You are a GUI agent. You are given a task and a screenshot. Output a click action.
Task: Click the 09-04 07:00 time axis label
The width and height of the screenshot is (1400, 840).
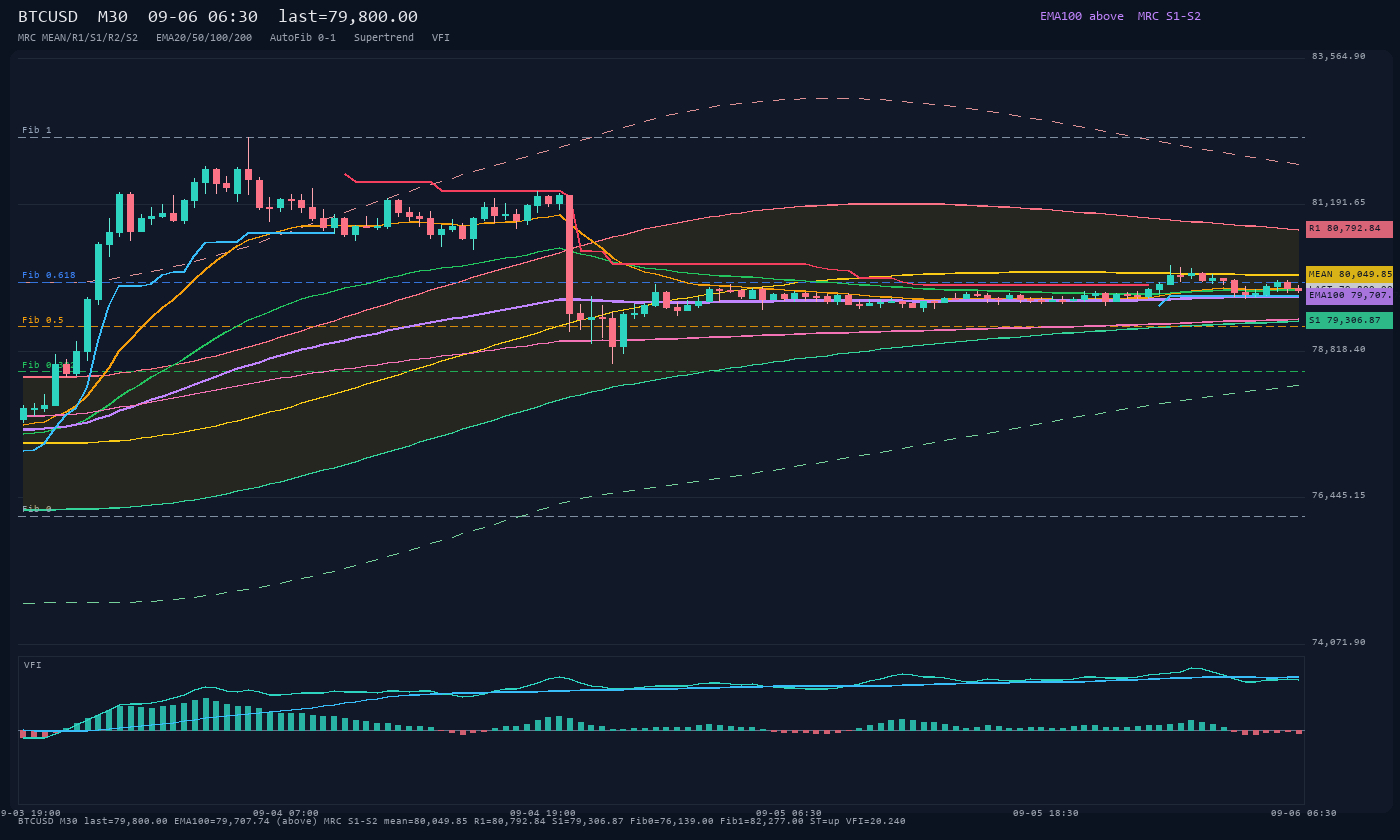(286, 813)
